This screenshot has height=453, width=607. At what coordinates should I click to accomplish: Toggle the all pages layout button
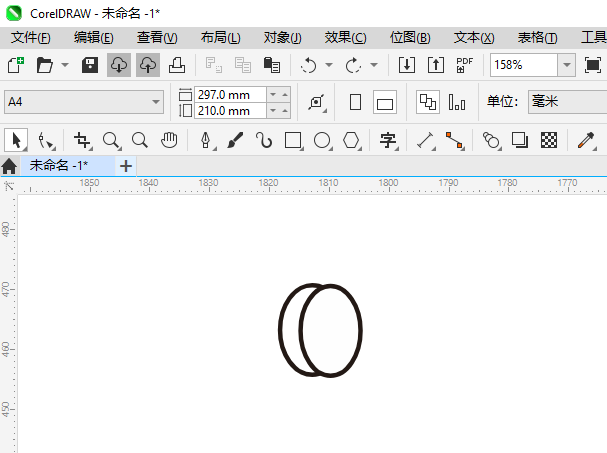tap(428, 102)
